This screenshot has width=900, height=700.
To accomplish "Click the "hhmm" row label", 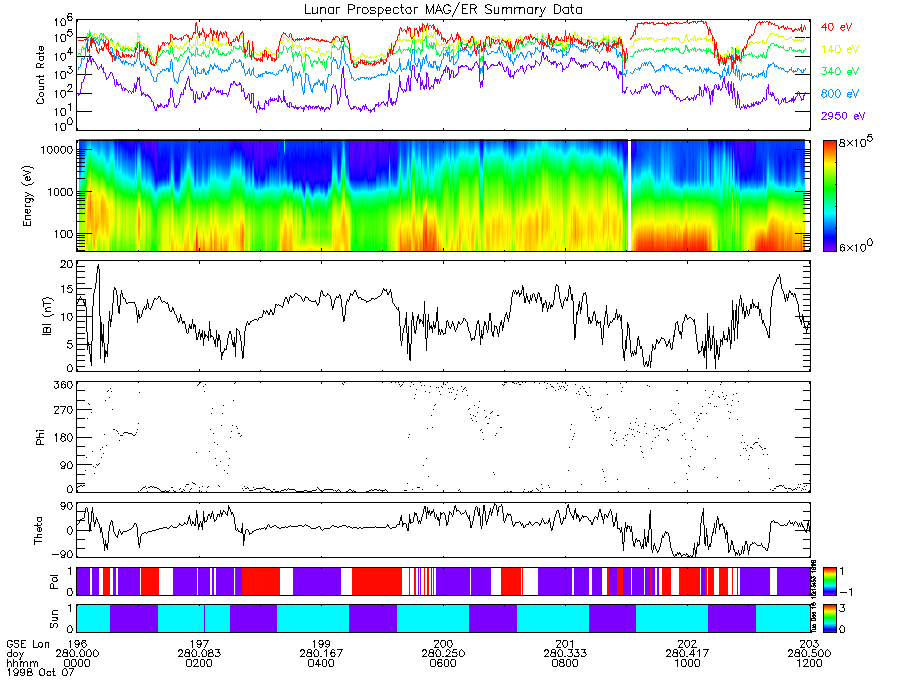I will [20, 663].
